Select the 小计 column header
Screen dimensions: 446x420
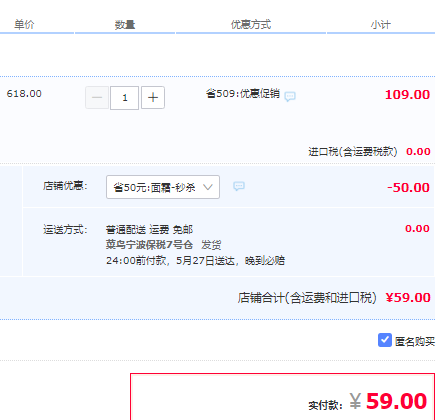(381, 24)
